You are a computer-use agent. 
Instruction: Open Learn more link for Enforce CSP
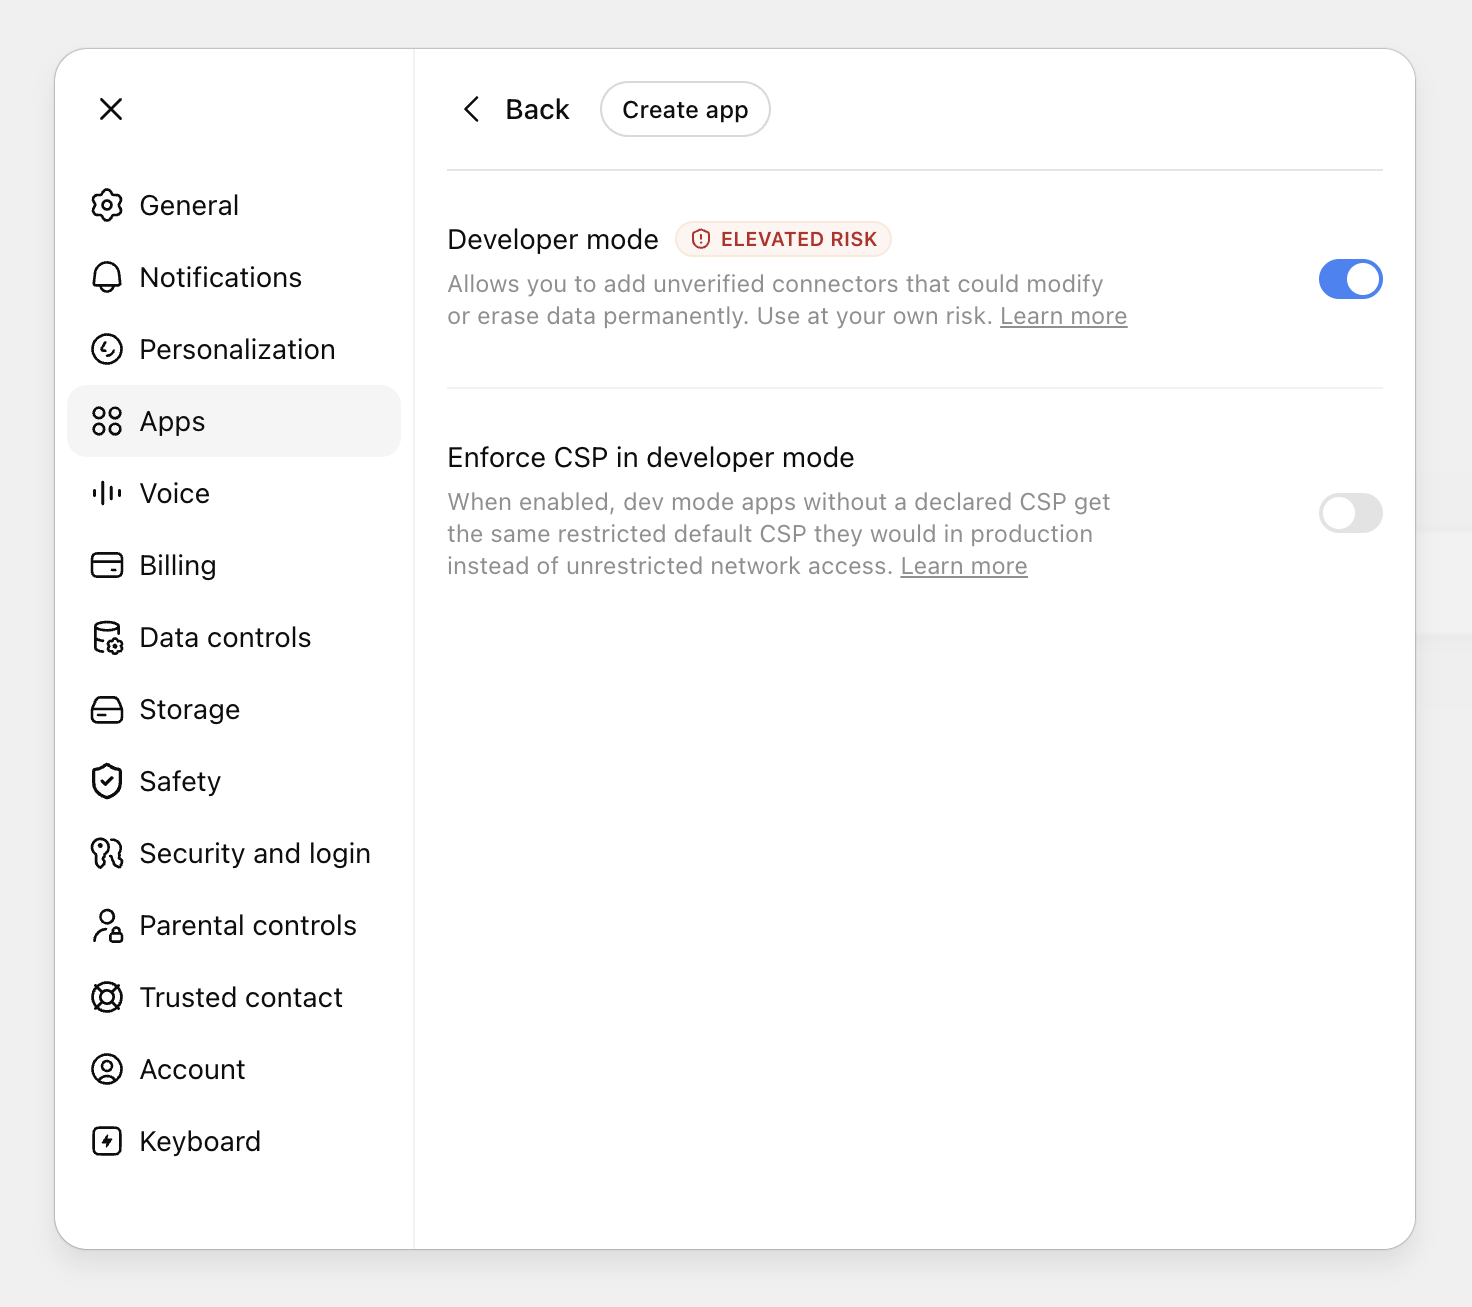[964, 566]
